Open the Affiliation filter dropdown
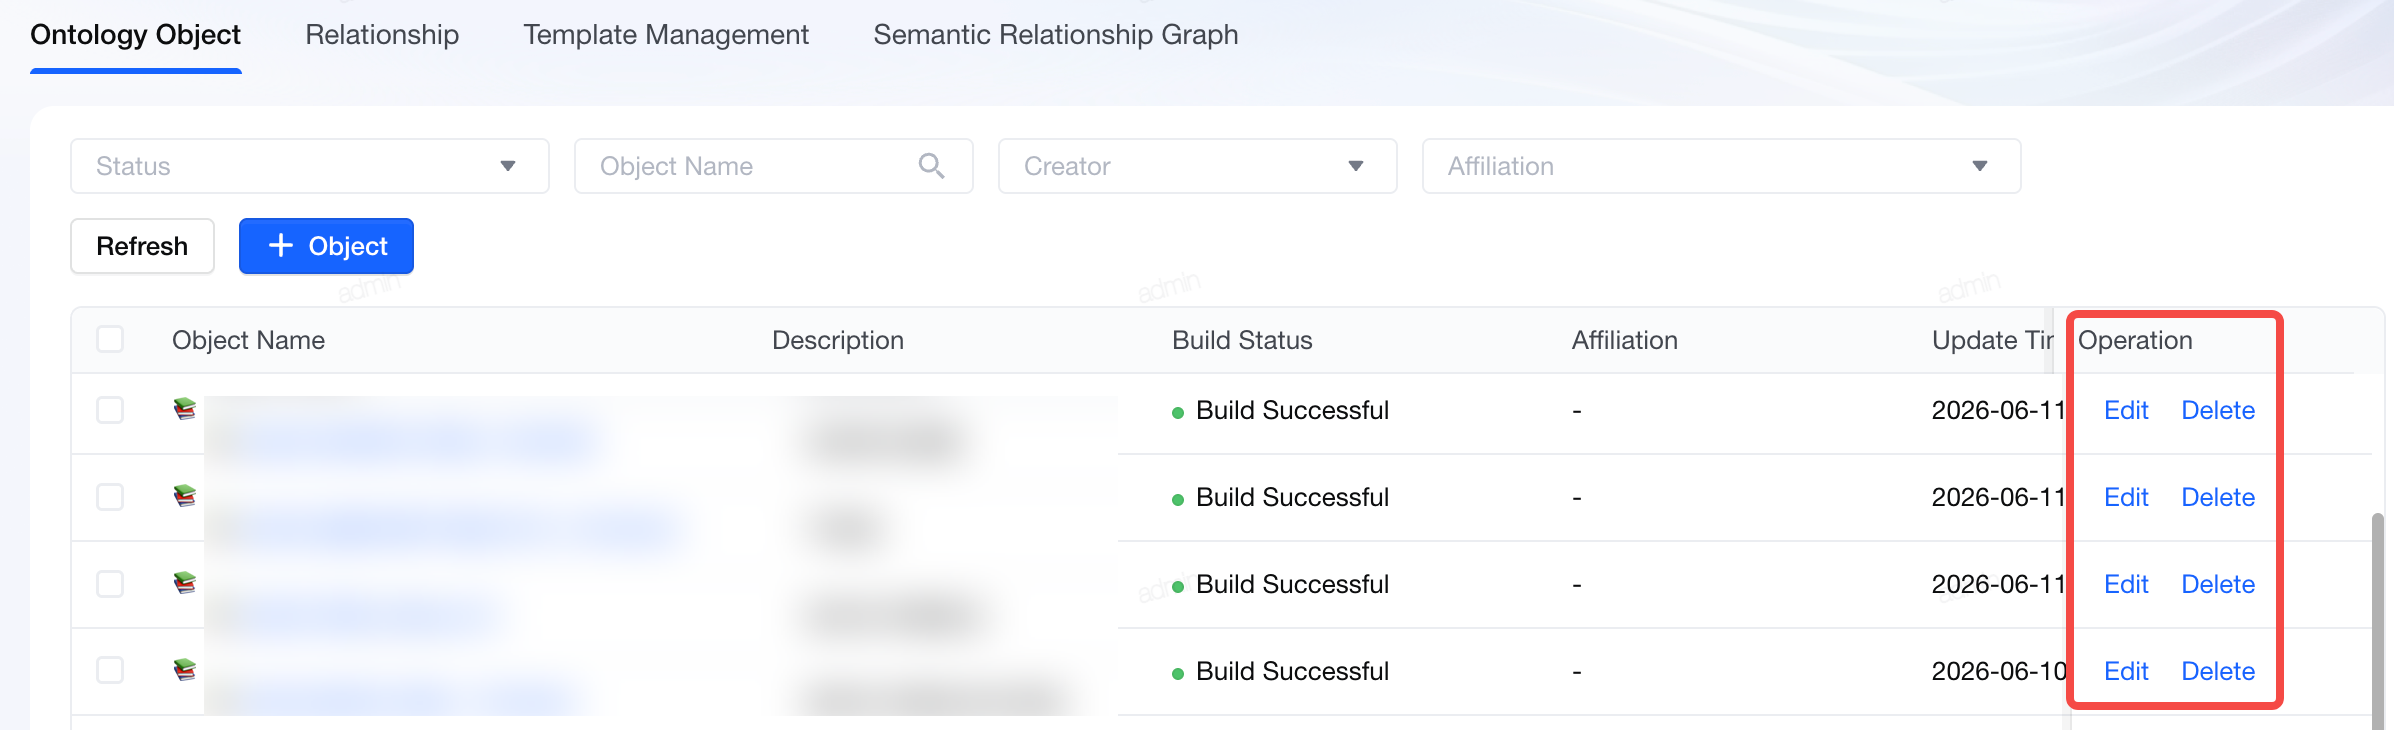The height and width of the screenshot is (730, 2394). (1721, 166)
